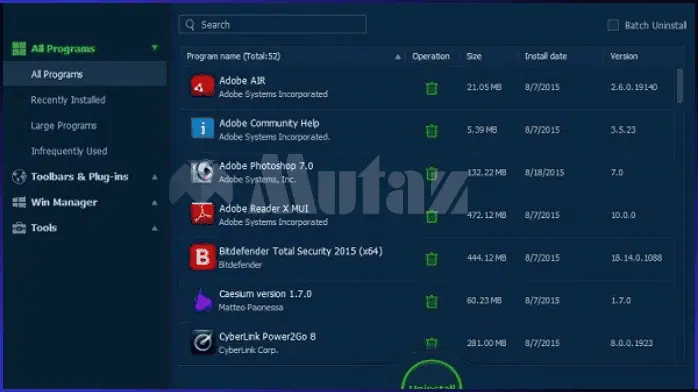The height and width of the screenshot is (392, 698).
Task: Click inside the Search field
Action: 272,24
